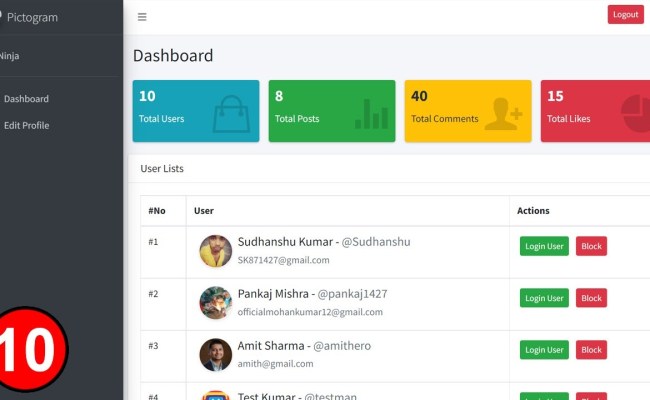Screen dimensions: 650x400
Task: Click the Ninja username in sidebar
Action: pos(10,56)
